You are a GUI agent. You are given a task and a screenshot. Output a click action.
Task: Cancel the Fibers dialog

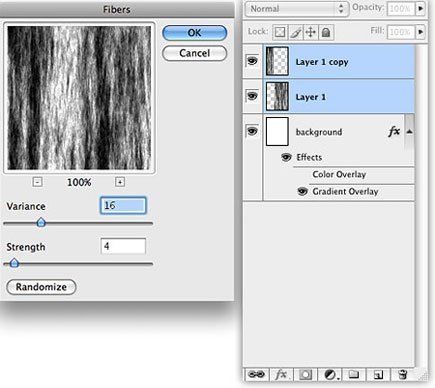coord(195,53)
